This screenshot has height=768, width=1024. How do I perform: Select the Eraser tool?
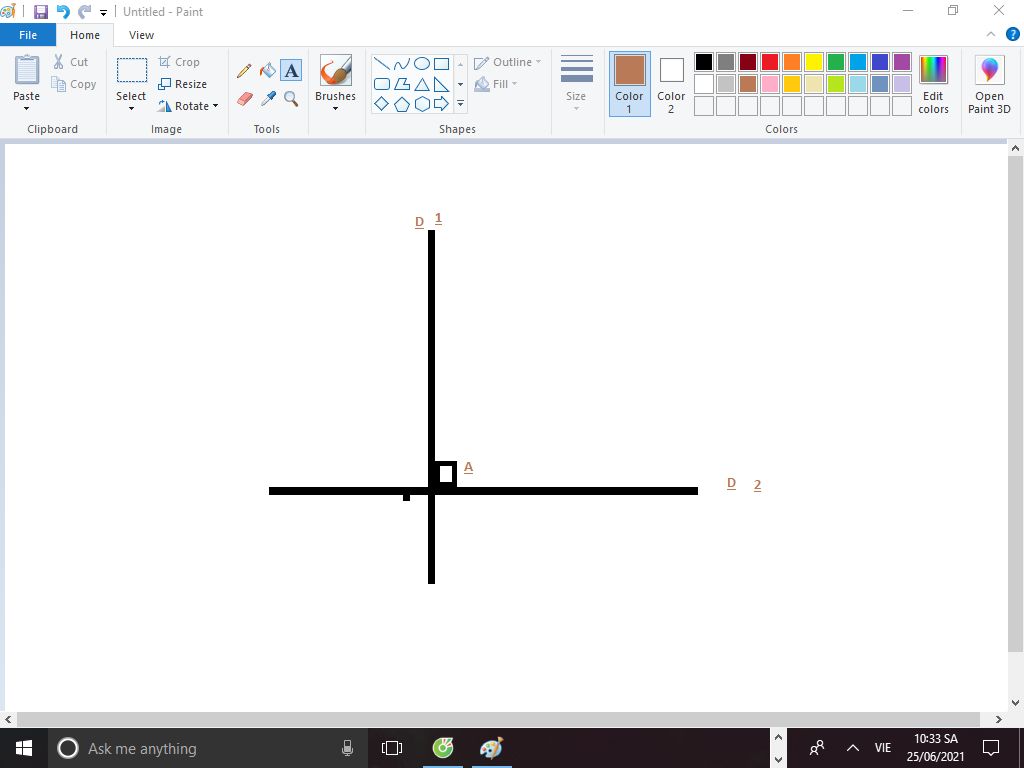244,99
